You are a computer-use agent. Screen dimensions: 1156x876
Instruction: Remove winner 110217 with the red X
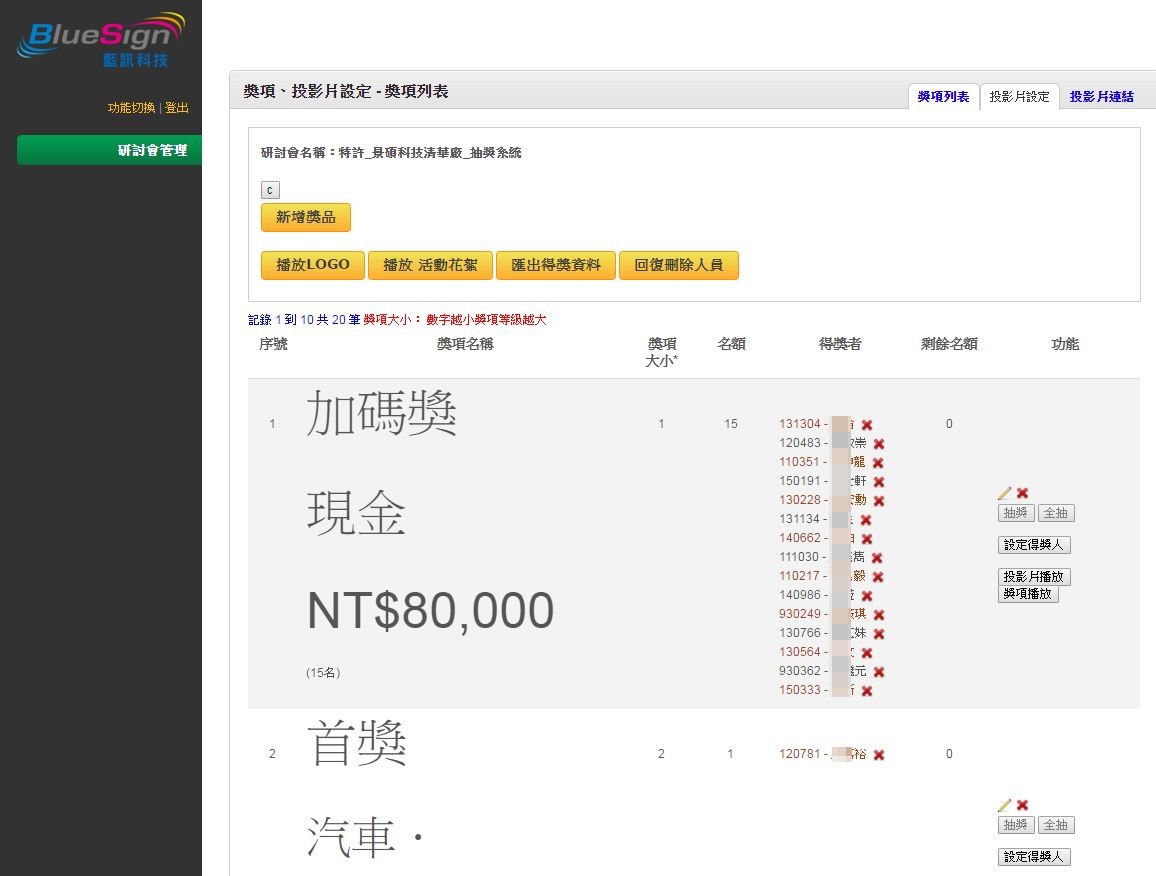click(877, 577)
